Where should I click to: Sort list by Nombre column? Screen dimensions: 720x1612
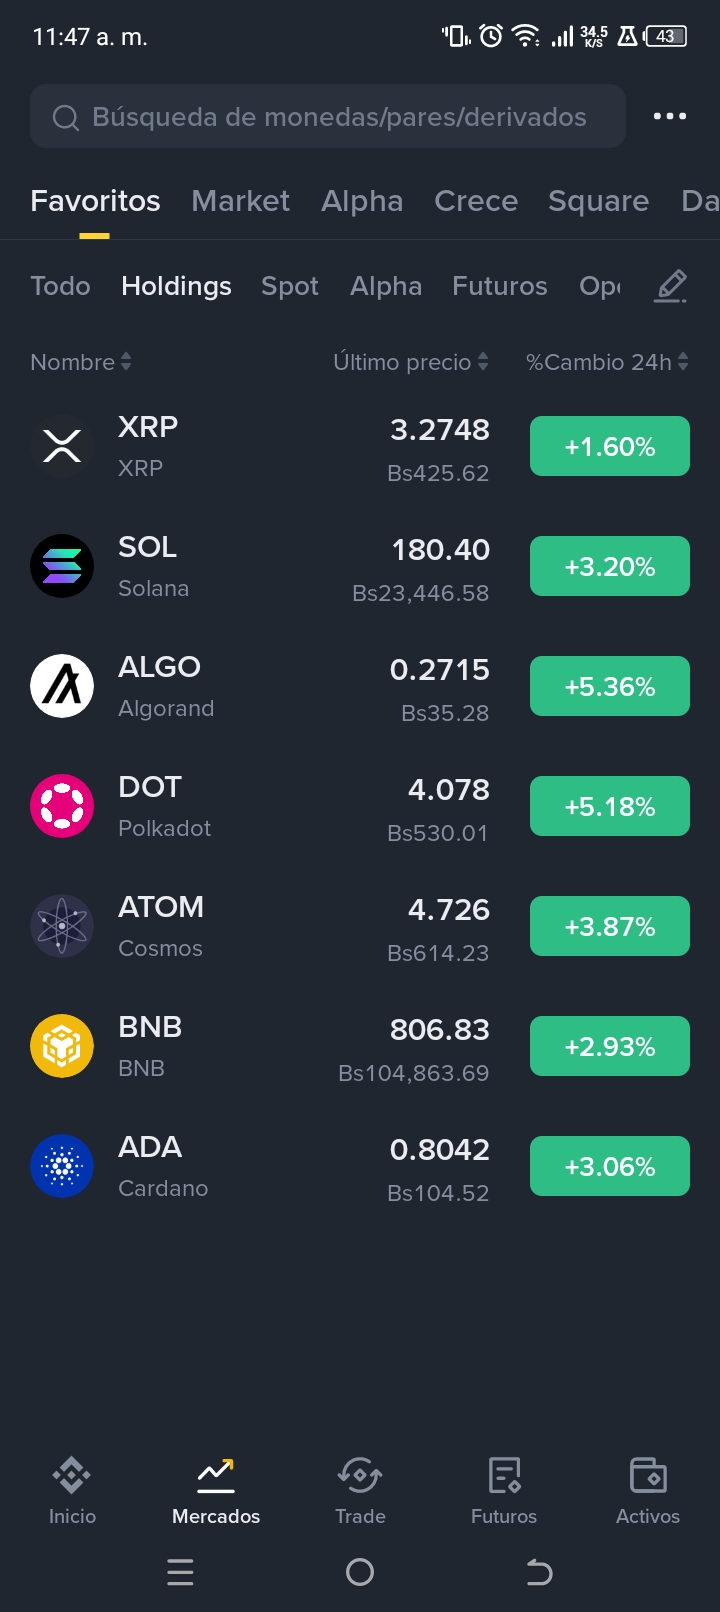(81, 362)
